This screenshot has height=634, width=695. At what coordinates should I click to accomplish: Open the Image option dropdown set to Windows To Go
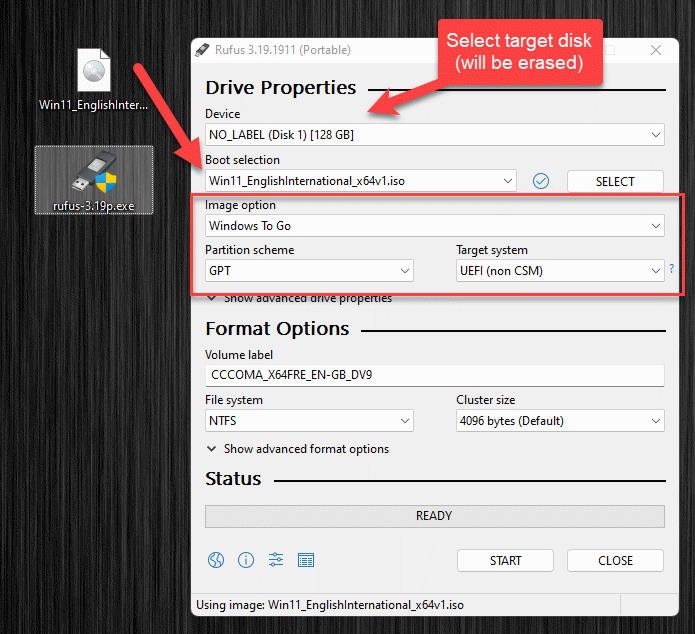click(434, 226)
